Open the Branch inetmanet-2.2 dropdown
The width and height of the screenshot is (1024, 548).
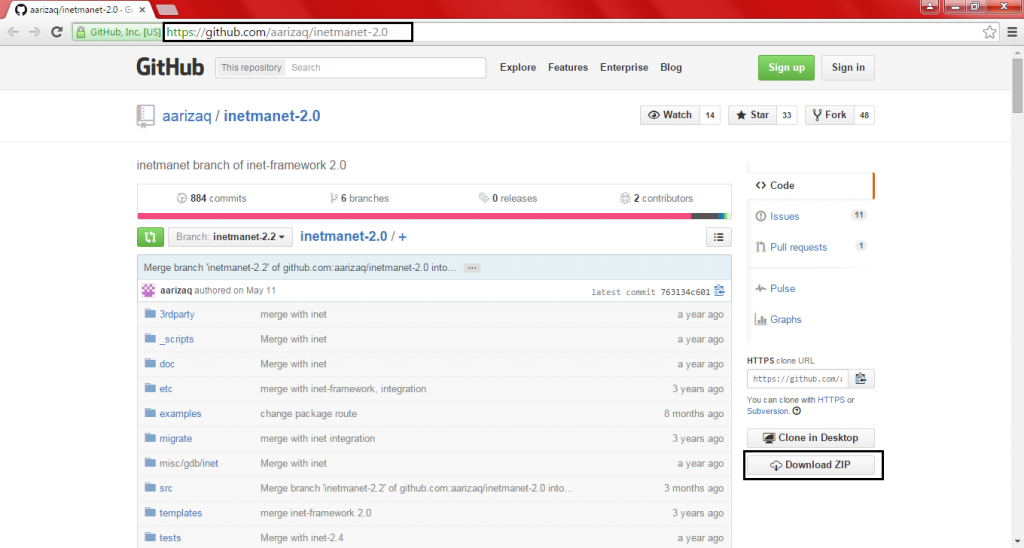(230, 237)
